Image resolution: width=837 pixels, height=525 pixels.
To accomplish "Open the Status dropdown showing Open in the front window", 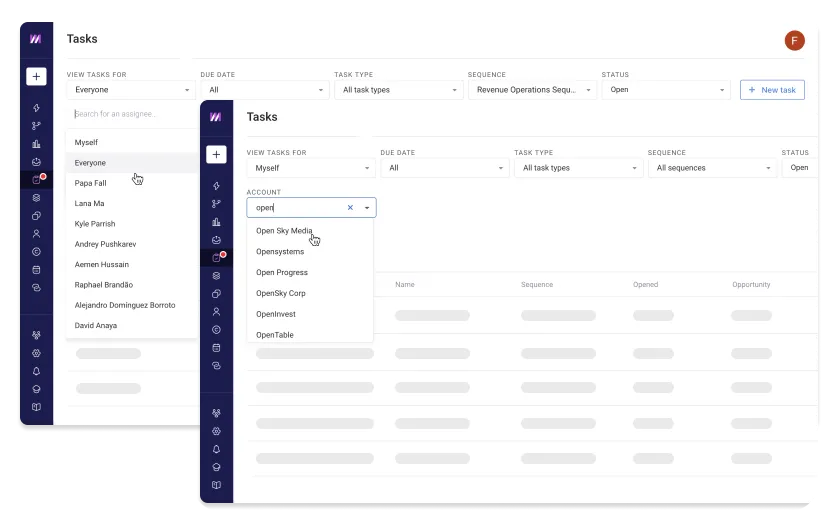I will coord(800,168).
